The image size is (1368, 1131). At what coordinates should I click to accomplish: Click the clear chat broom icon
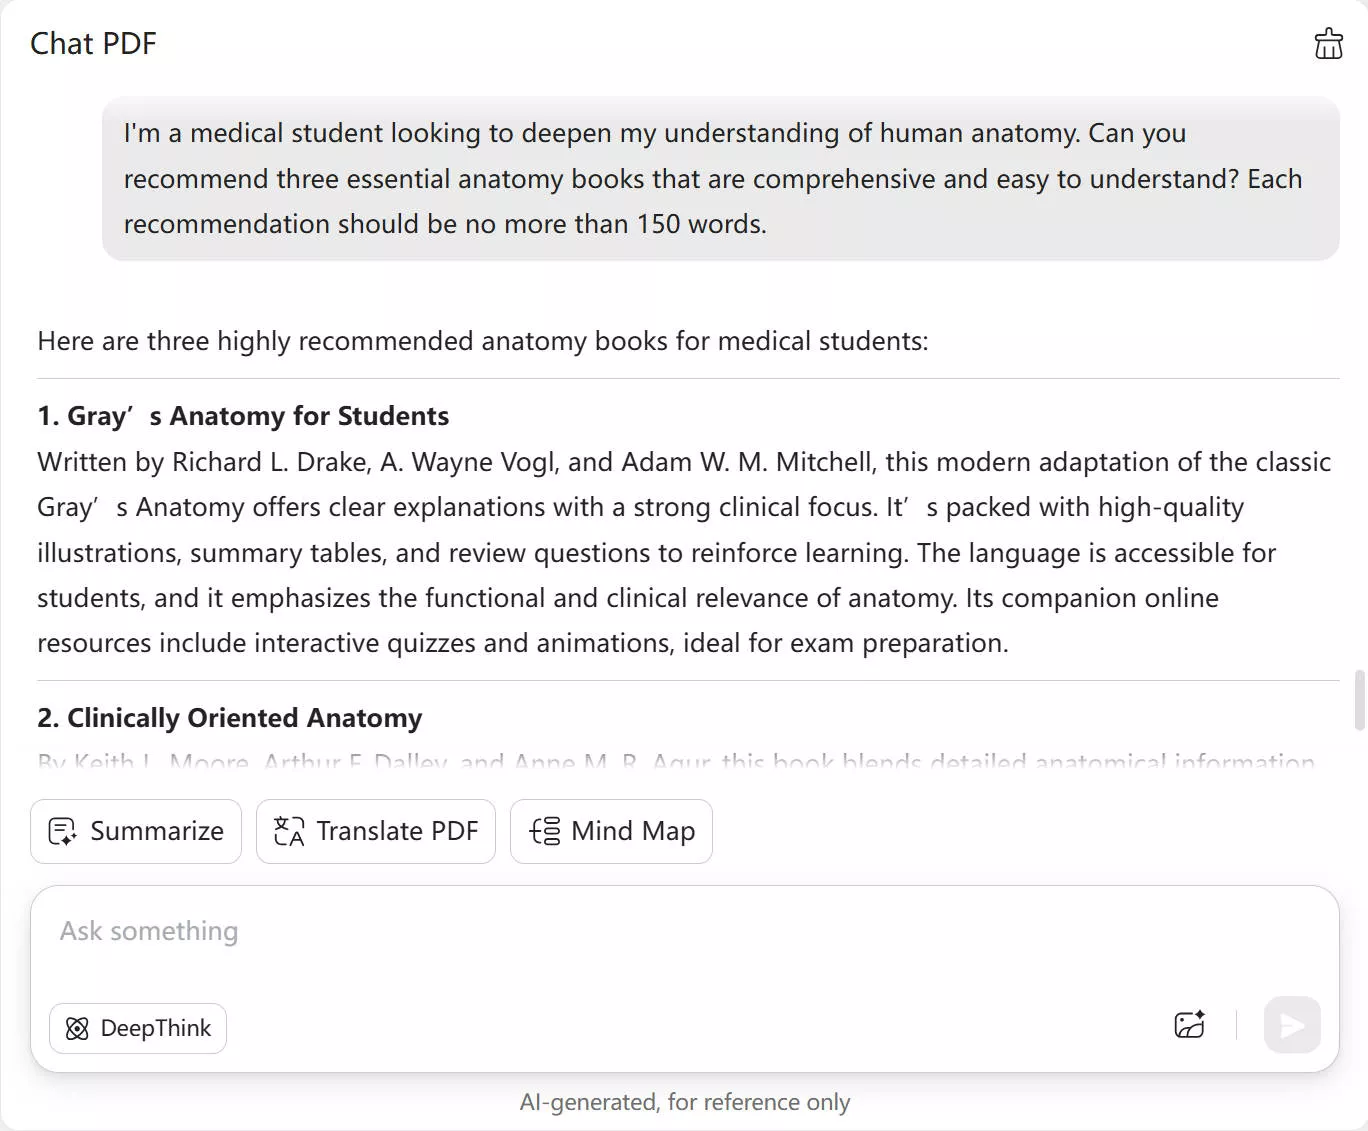[x=1328, y=44]
